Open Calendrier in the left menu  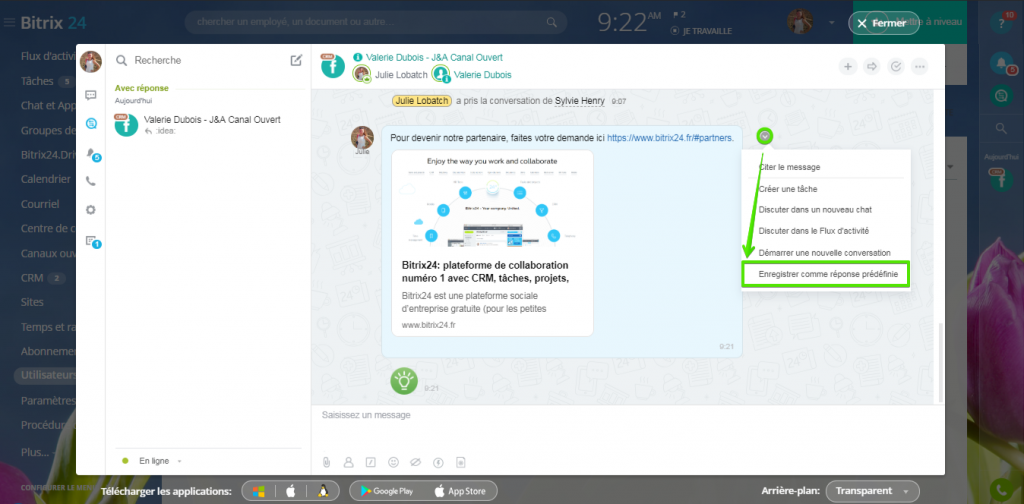tap(46, 179)
